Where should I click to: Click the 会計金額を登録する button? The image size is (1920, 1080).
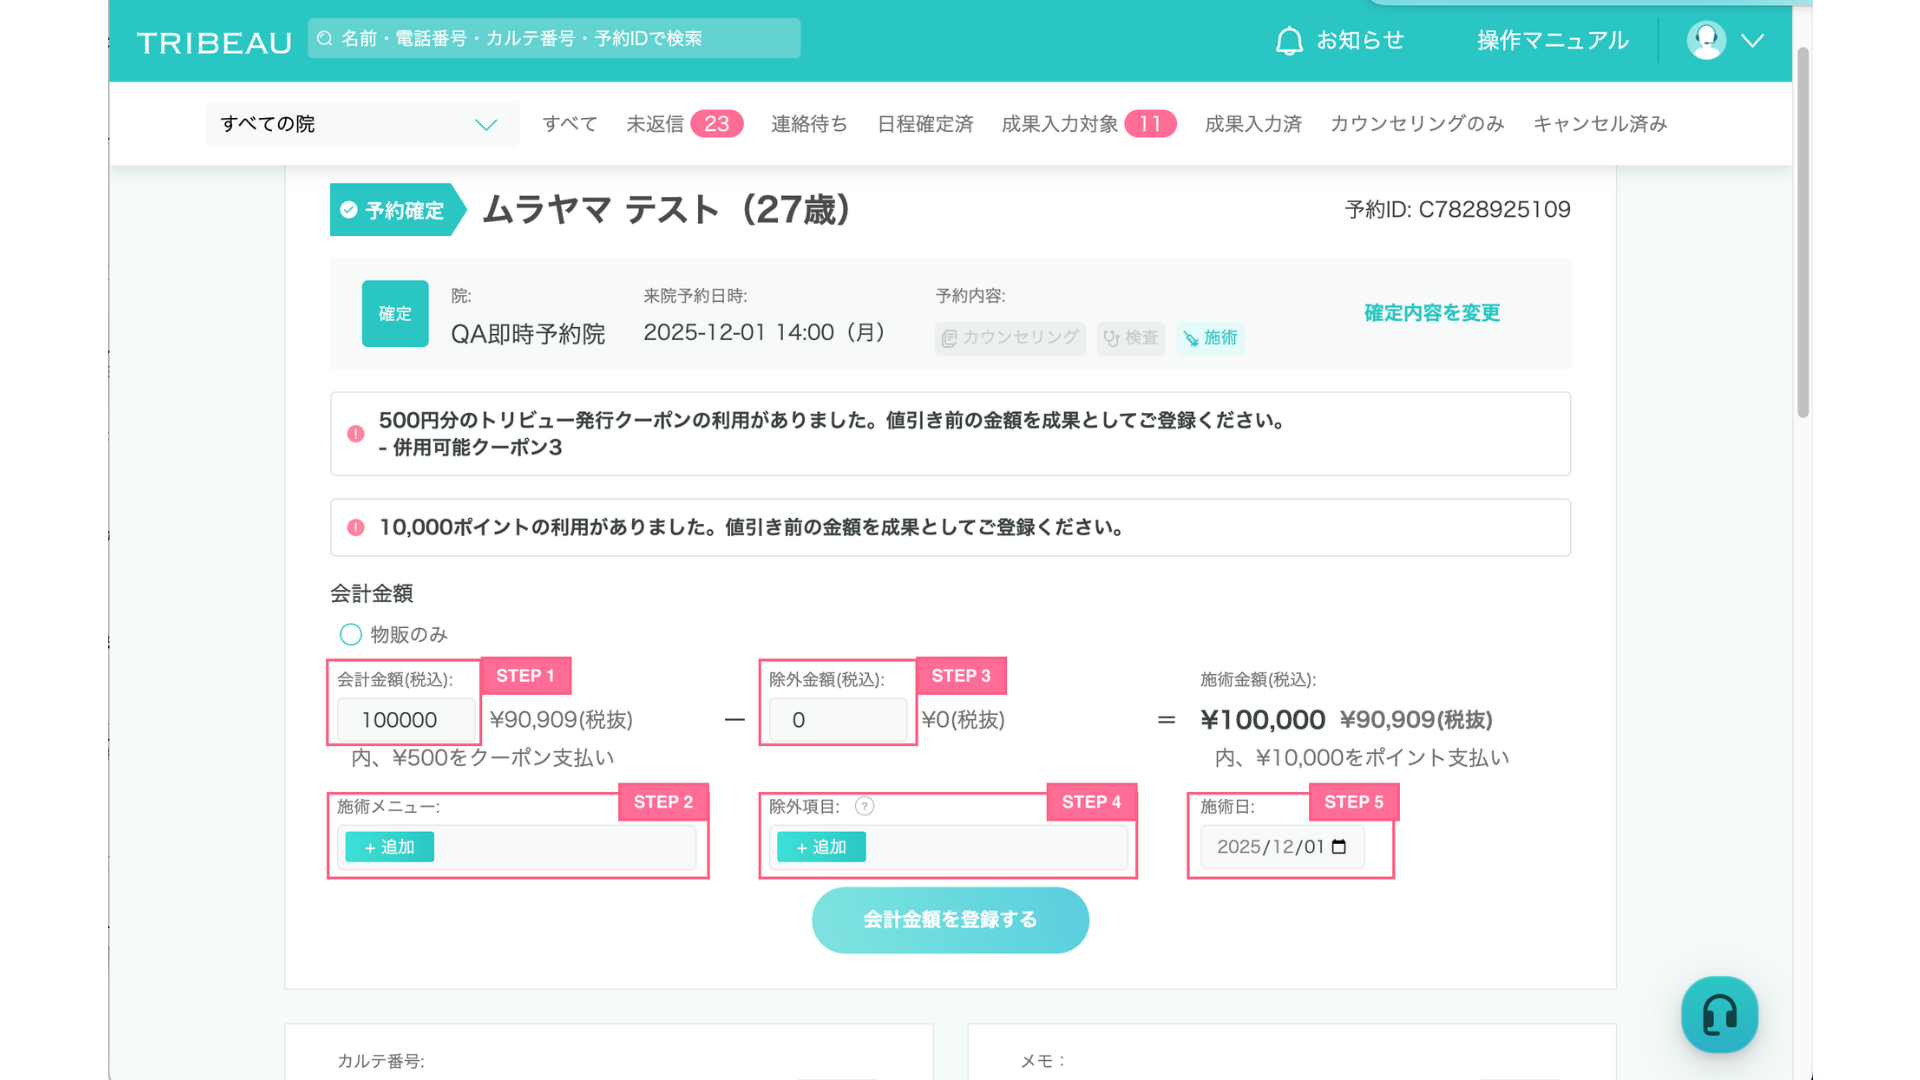pyautogui.click(x=950, y=920)
